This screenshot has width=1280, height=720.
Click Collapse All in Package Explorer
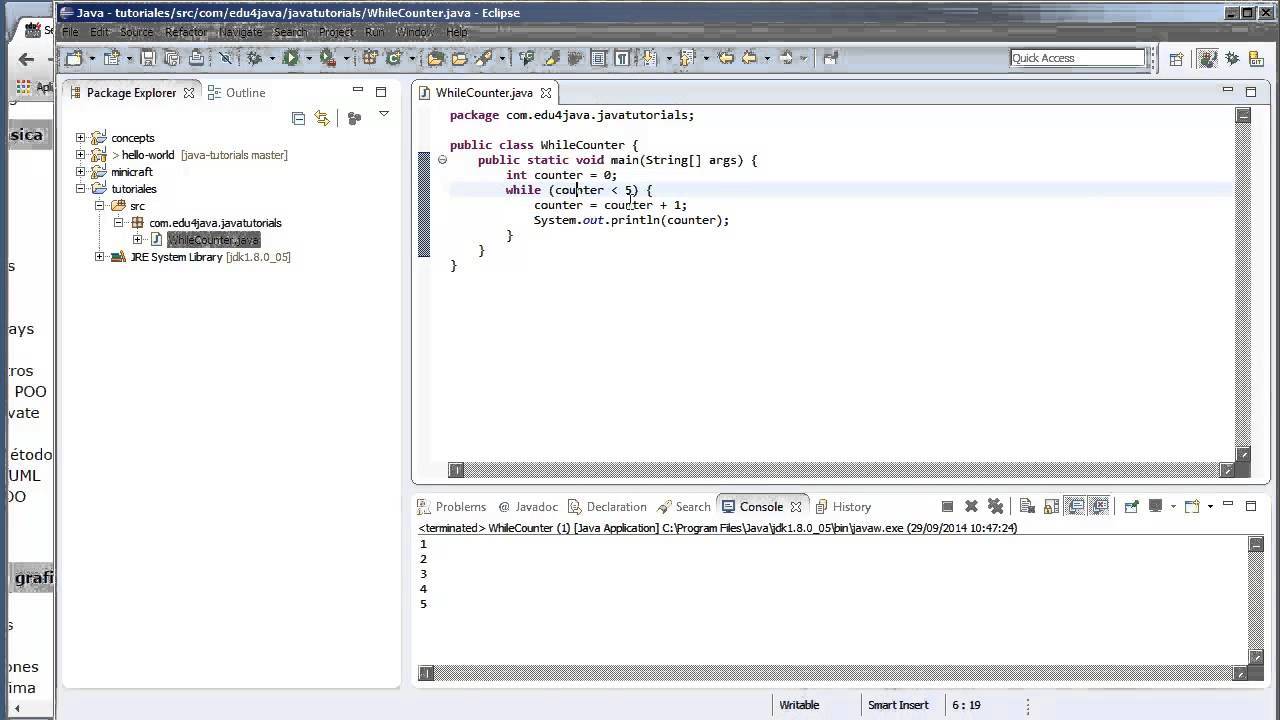click(x=298, y=118)
